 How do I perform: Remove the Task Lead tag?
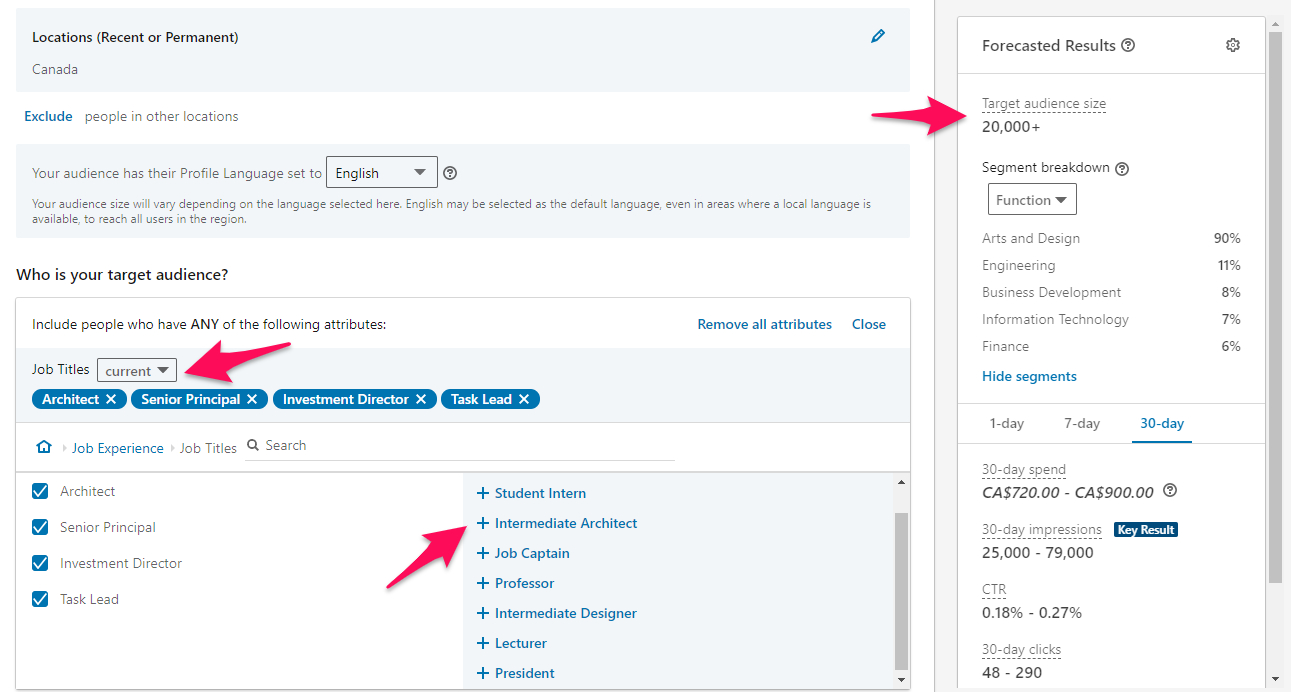pyautogui.click(x=523, y=399)
